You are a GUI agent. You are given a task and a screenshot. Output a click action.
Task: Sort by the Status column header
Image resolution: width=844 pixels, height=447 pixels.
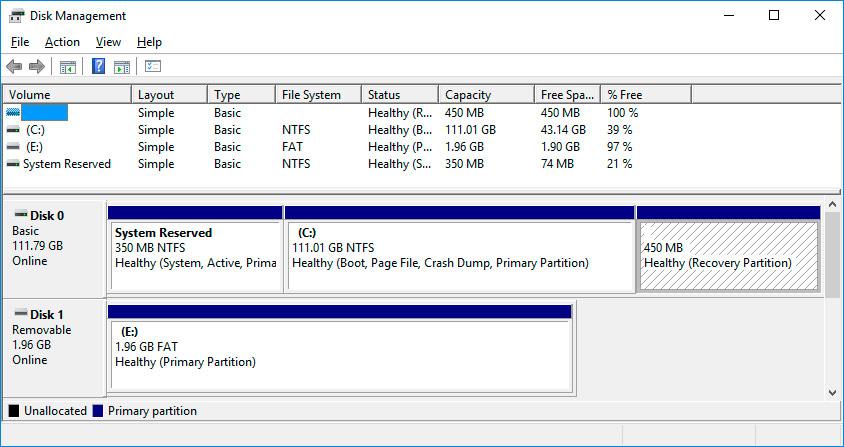pyautogui.click(x=400, y=95)
